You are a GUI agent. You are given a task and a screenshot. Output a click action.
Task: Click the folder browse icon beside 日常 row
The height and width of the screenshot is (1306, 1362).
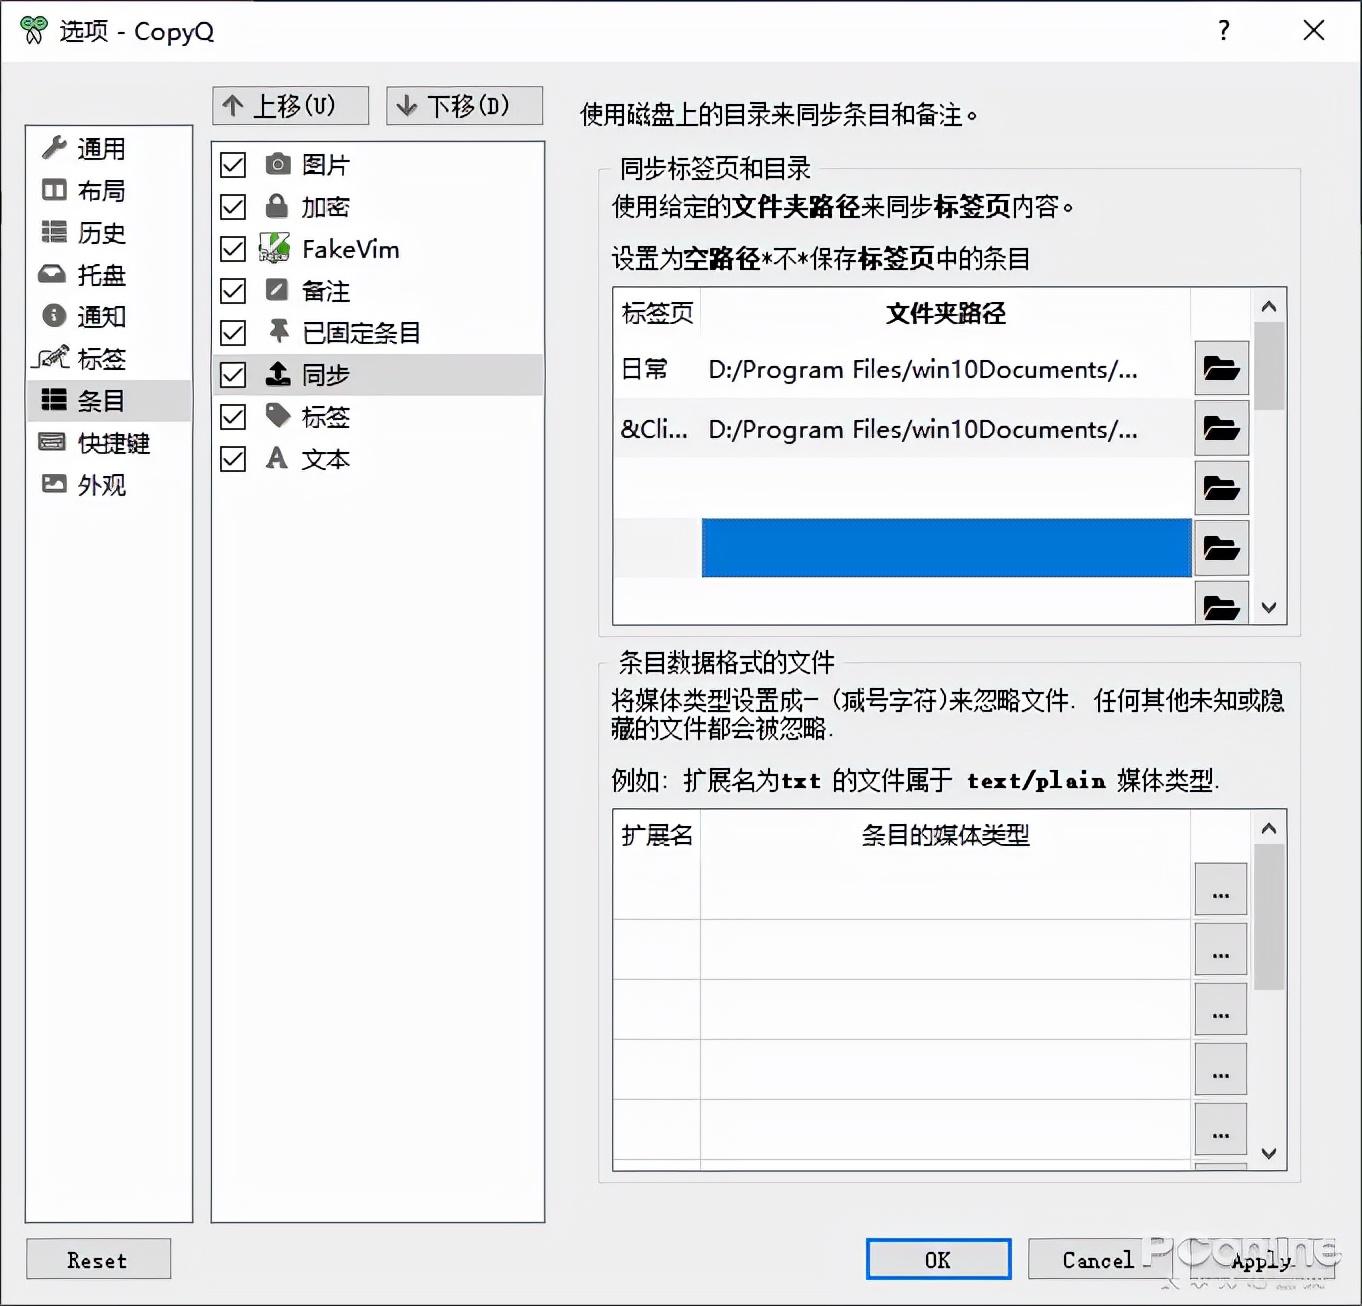click(1221, 368)
